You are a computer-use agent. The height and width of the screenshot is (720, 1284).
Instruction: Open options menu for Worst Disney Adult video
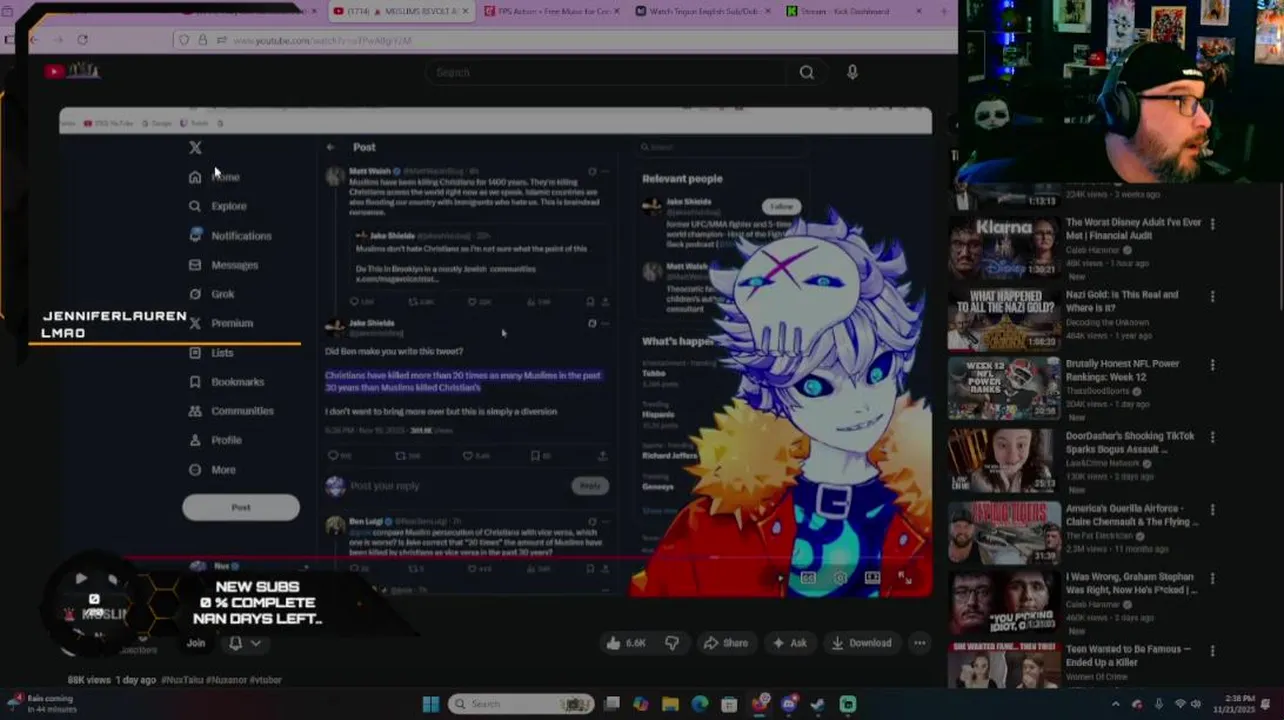pos(1212,224)
